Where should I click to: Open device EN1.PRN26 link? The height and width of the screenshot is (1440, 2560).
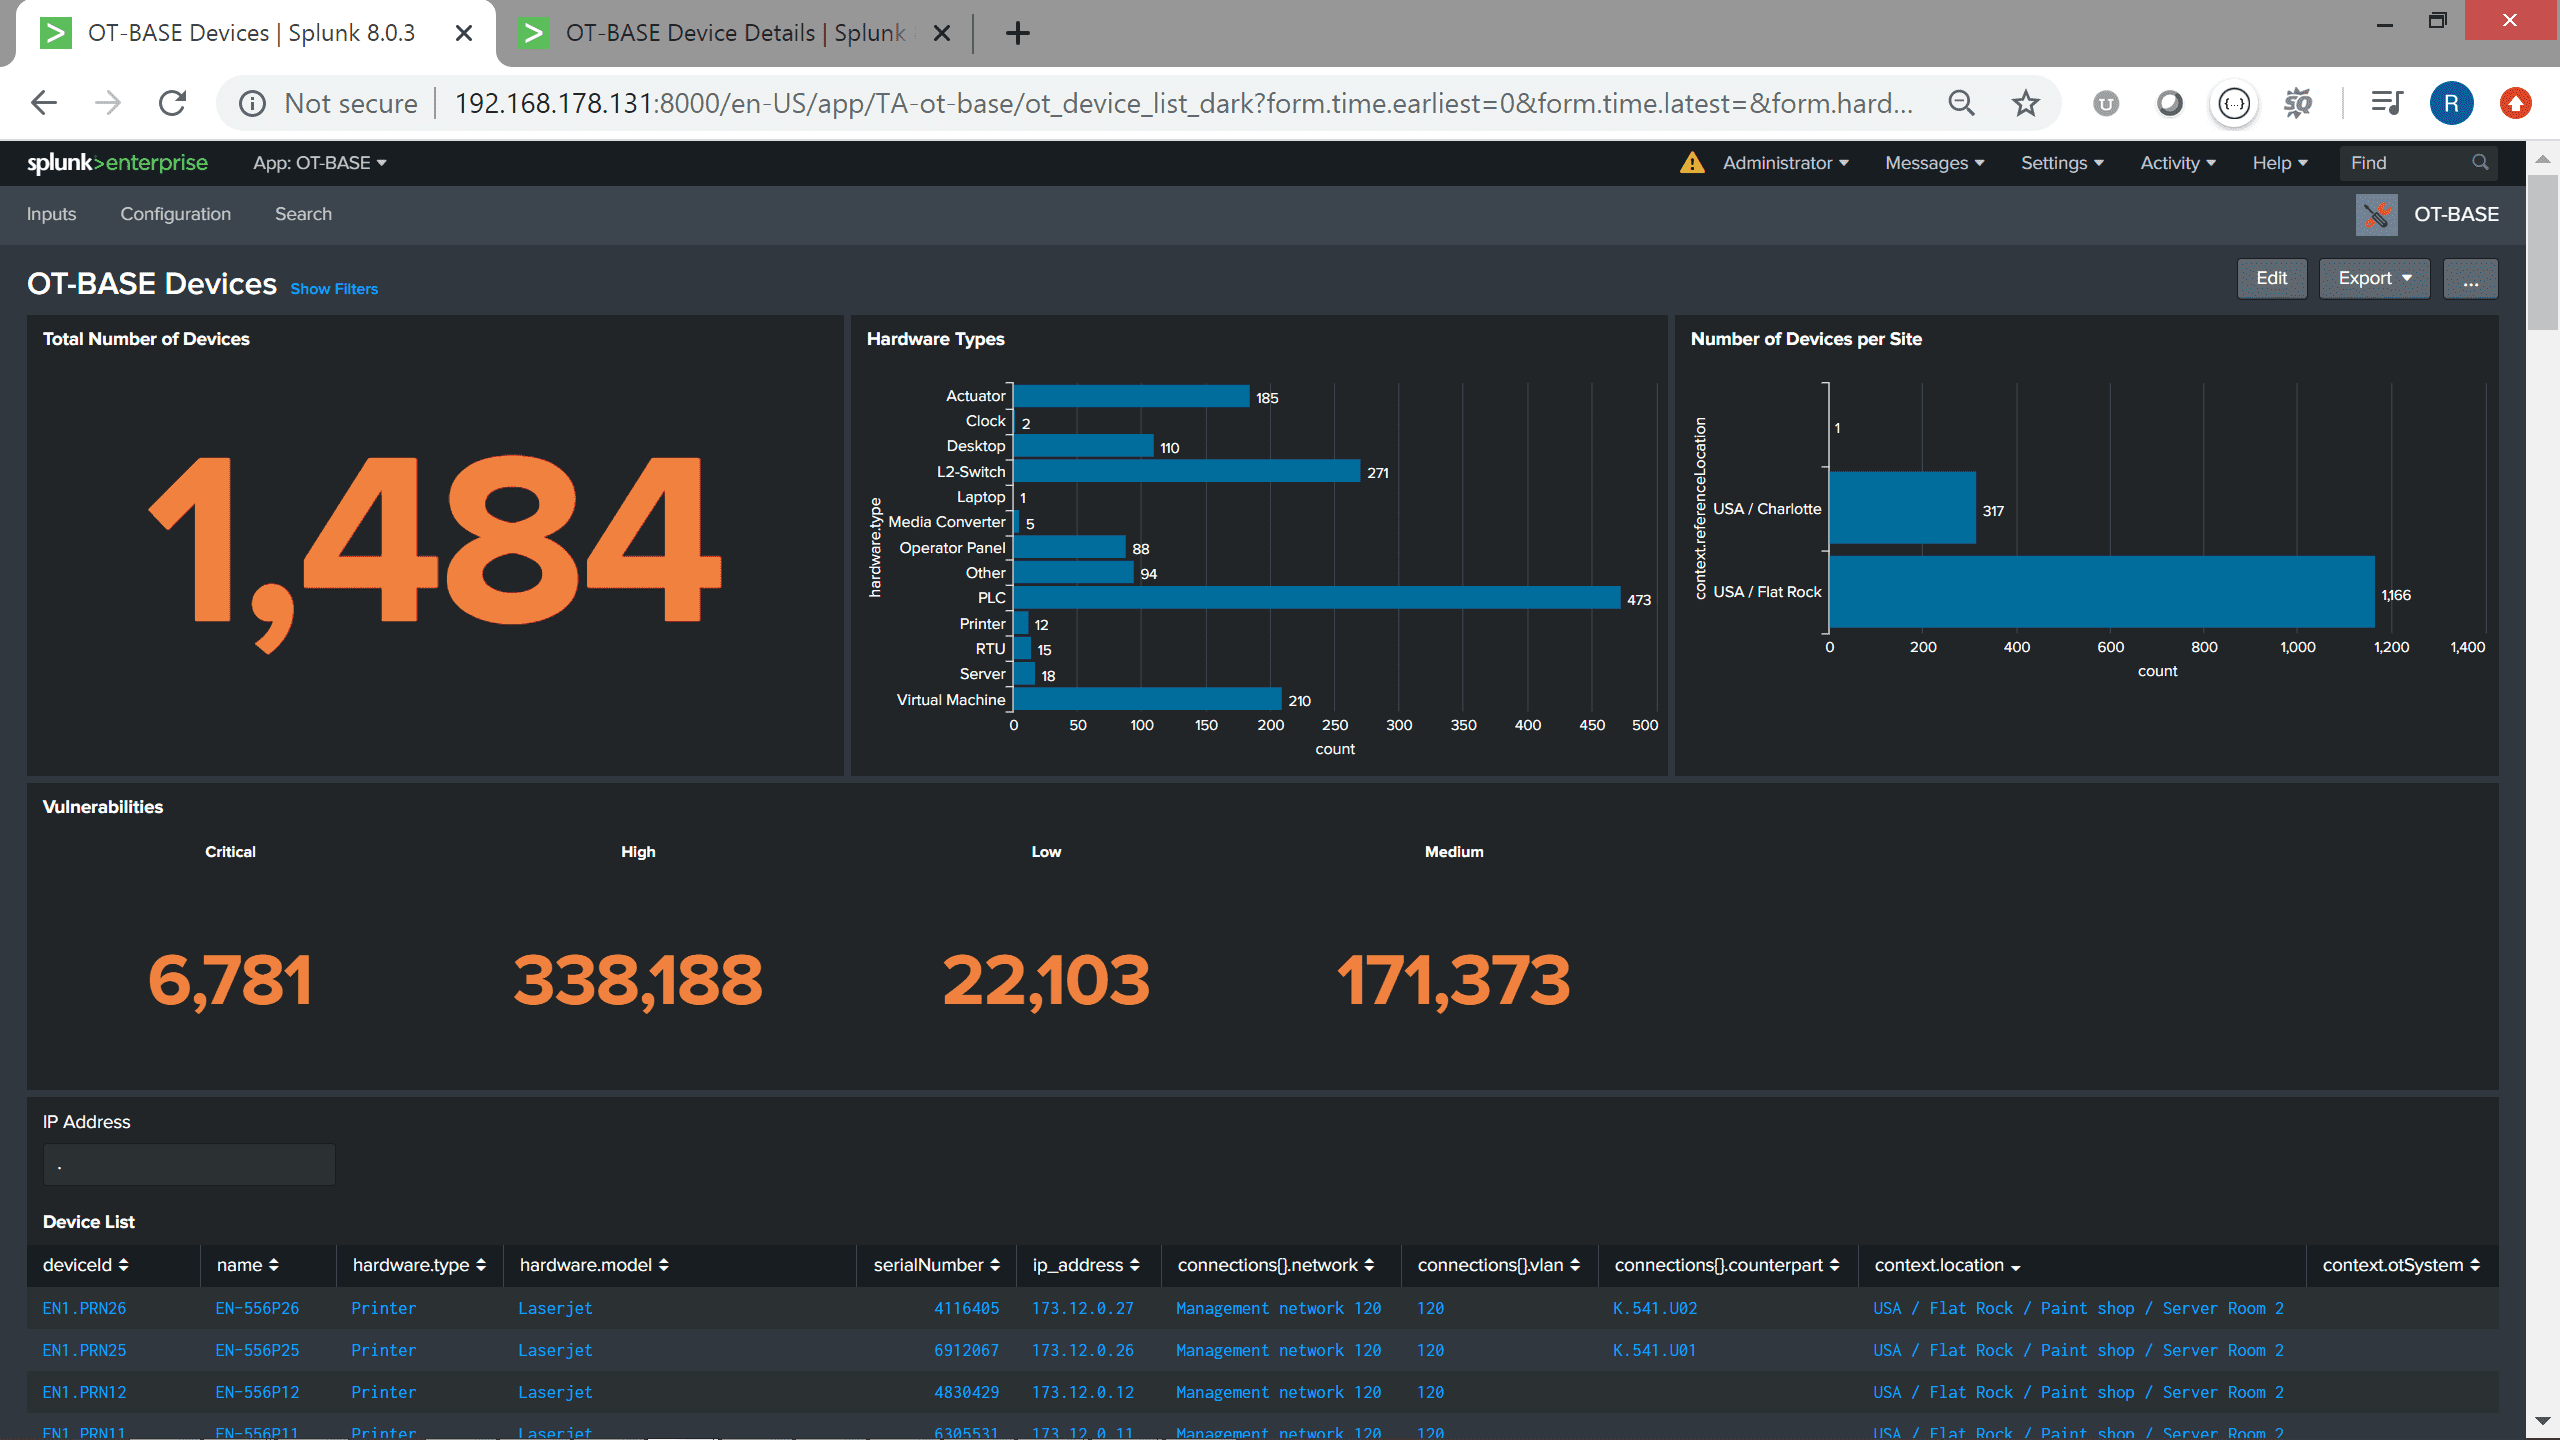tap(84, 1308)
